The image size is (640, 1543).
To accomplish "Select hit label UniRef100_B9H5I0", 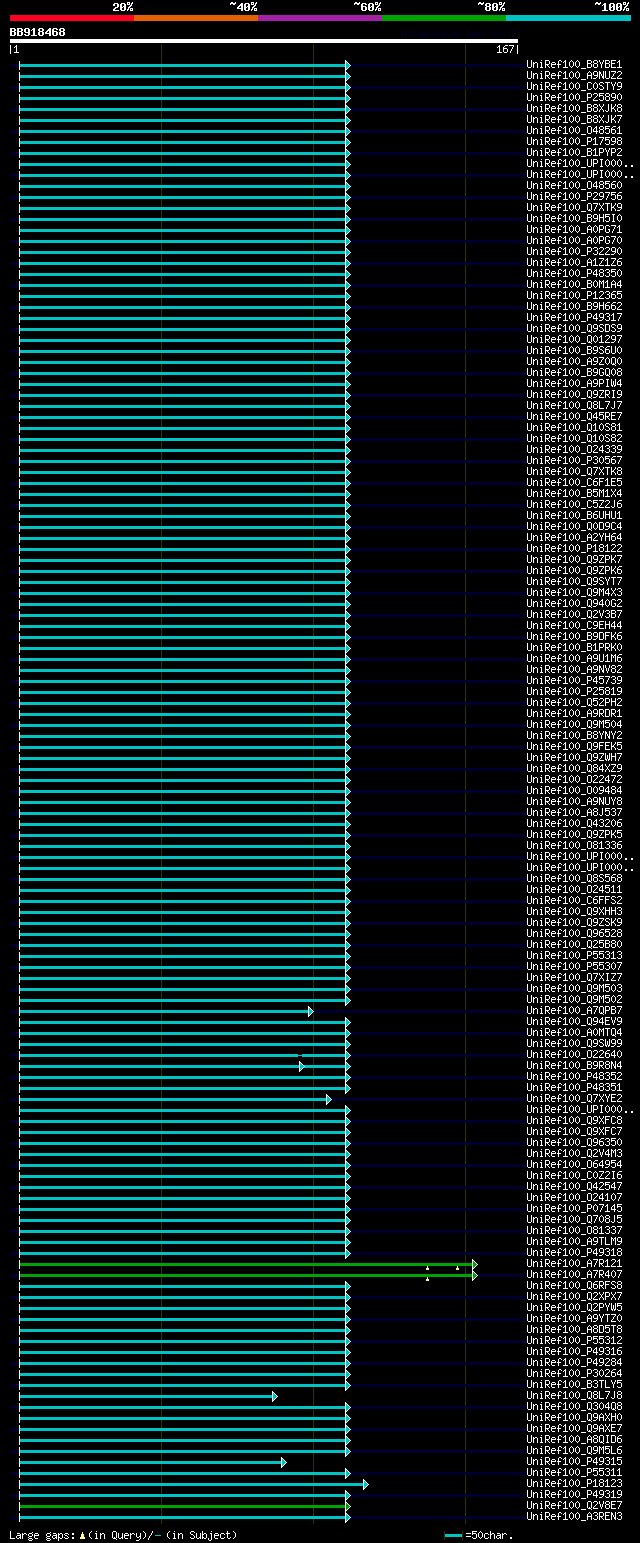I will [x=574, y=219].
